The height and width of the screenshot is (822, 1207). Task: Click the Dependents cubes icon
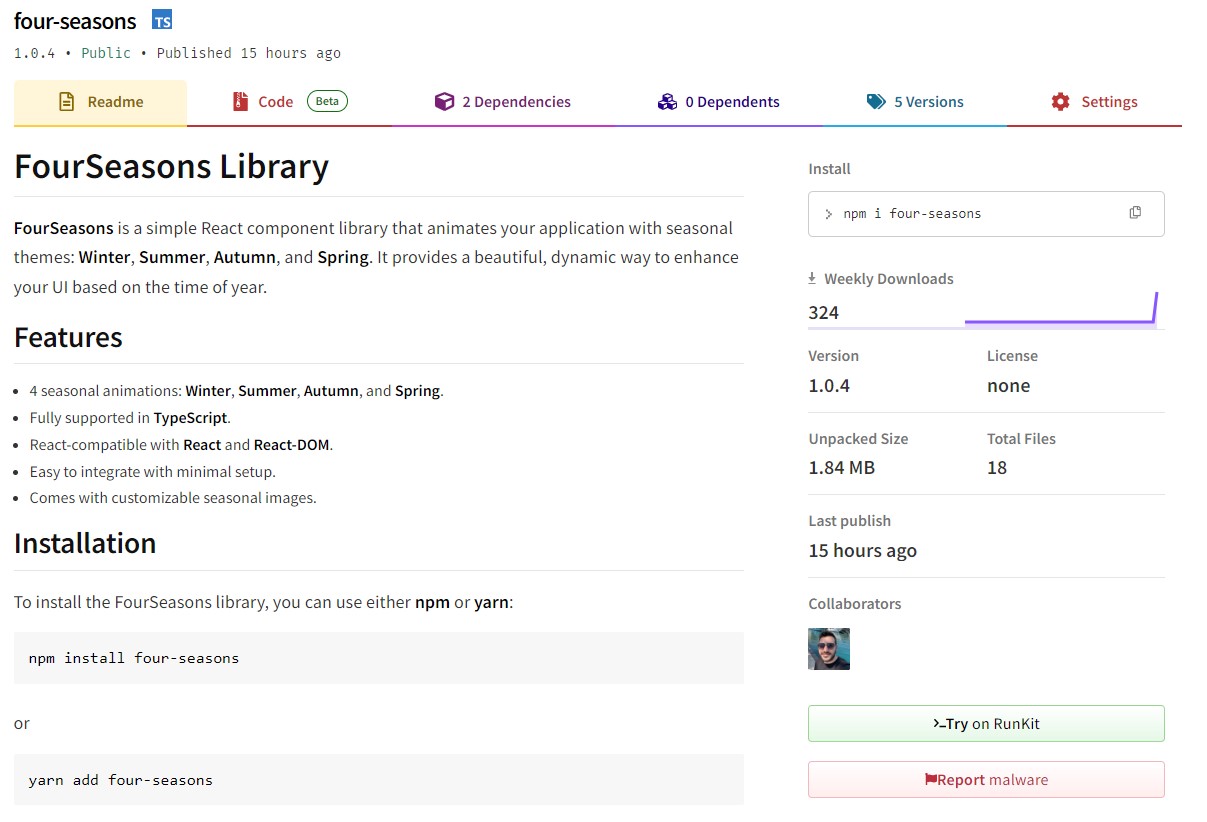point(667,102)
